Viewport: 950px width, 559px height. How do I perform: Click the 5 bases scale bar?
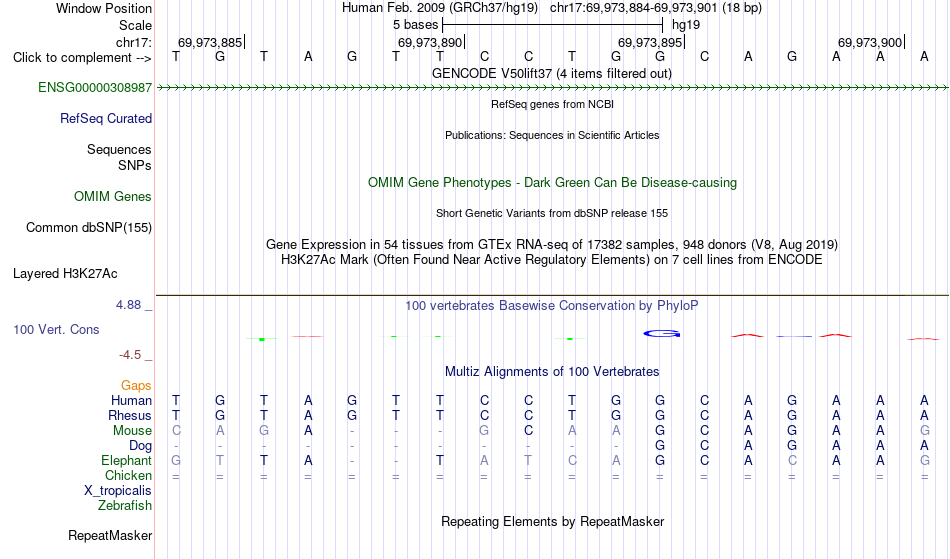point(553,25)
